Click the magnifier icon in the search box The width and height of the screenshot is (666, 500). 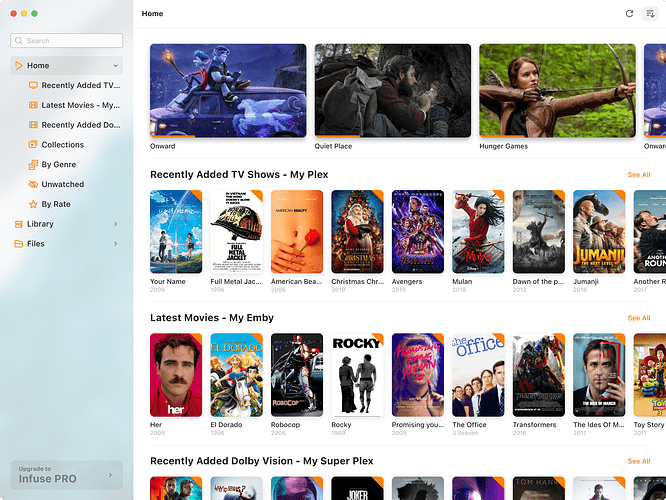point(19,41)
